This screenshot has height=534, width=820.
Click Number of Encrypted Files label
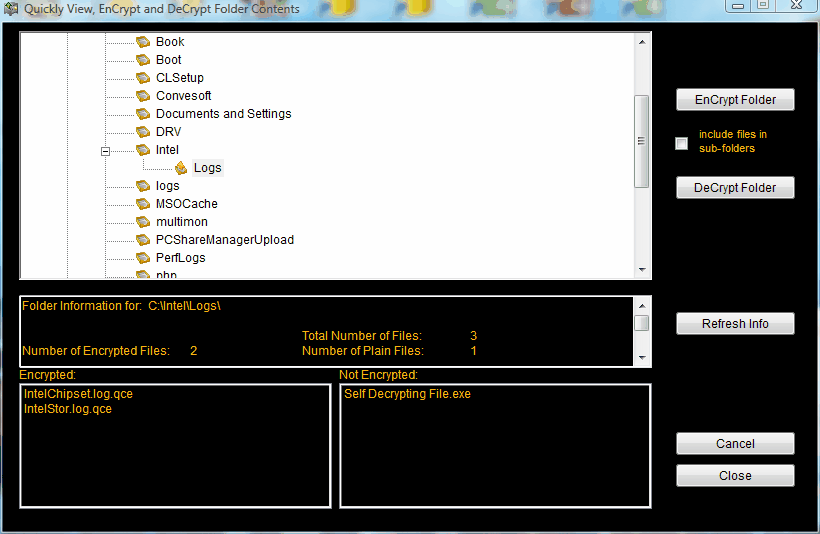96,351
